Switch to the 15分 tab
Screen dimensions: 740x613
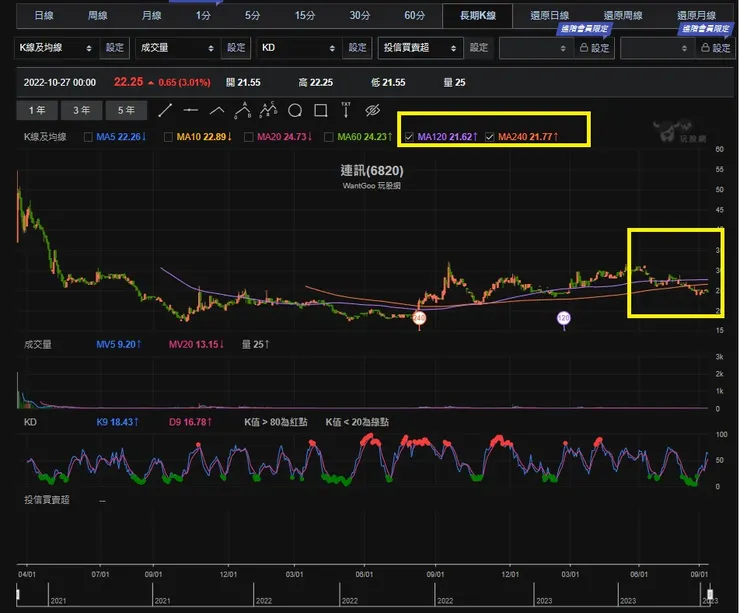[x=305, y=16]
